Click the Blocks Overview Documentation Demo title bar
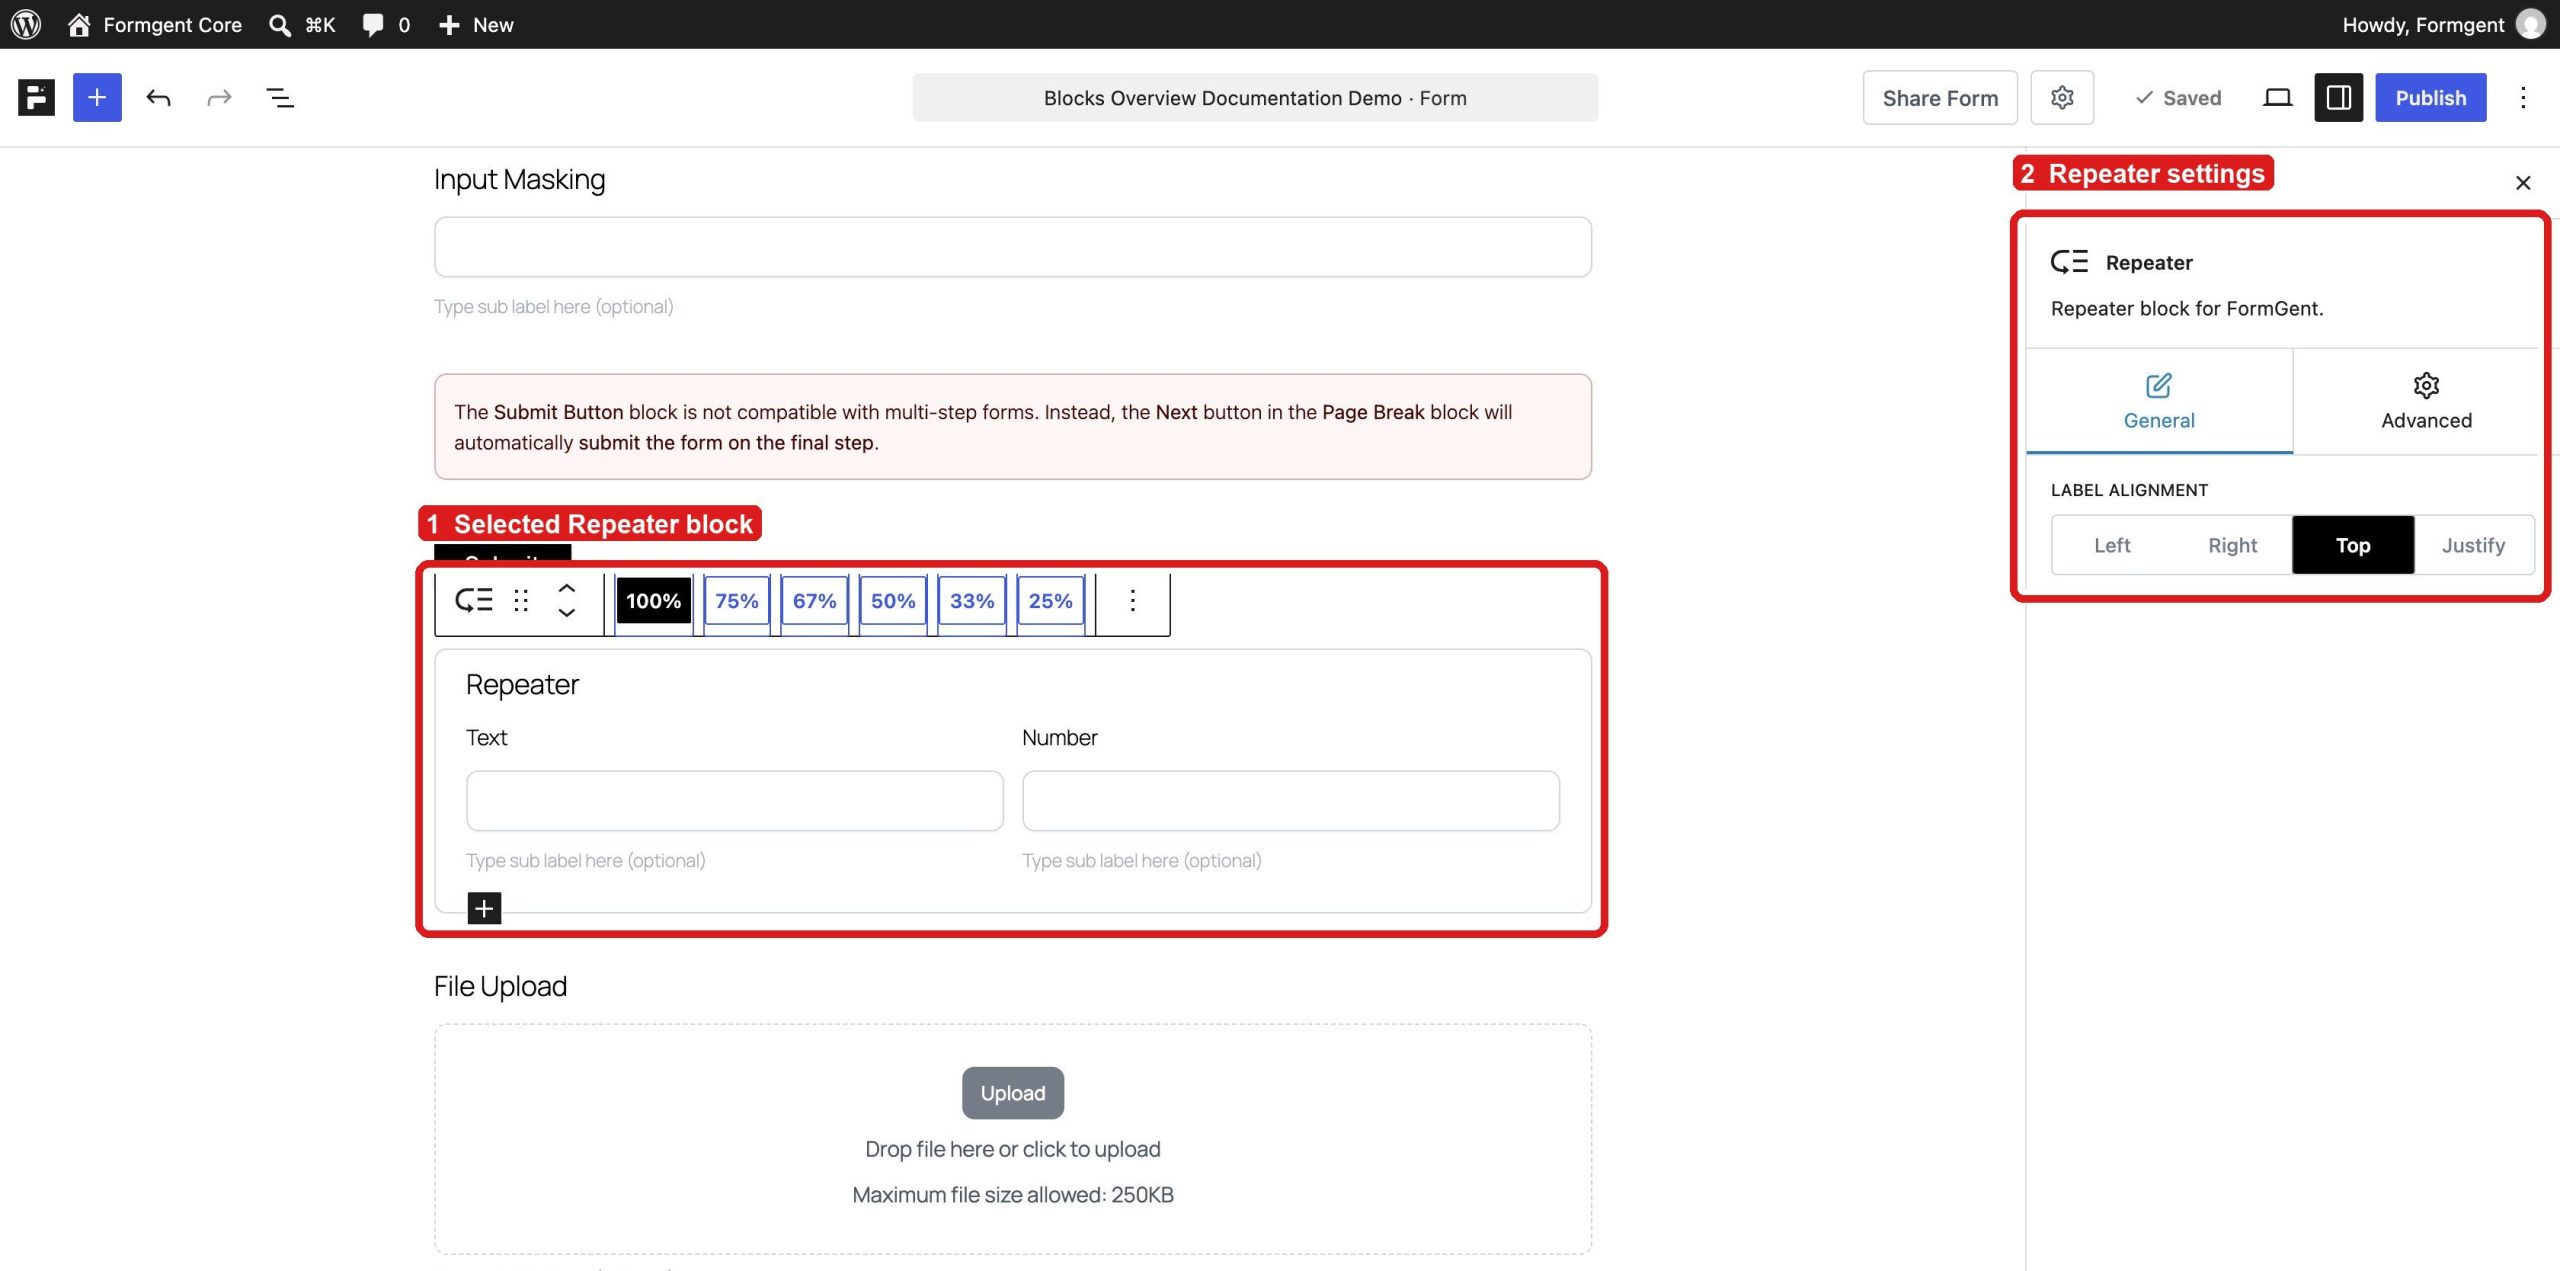Viewport: 2560px width, 1271px height. coord(1255,97)
